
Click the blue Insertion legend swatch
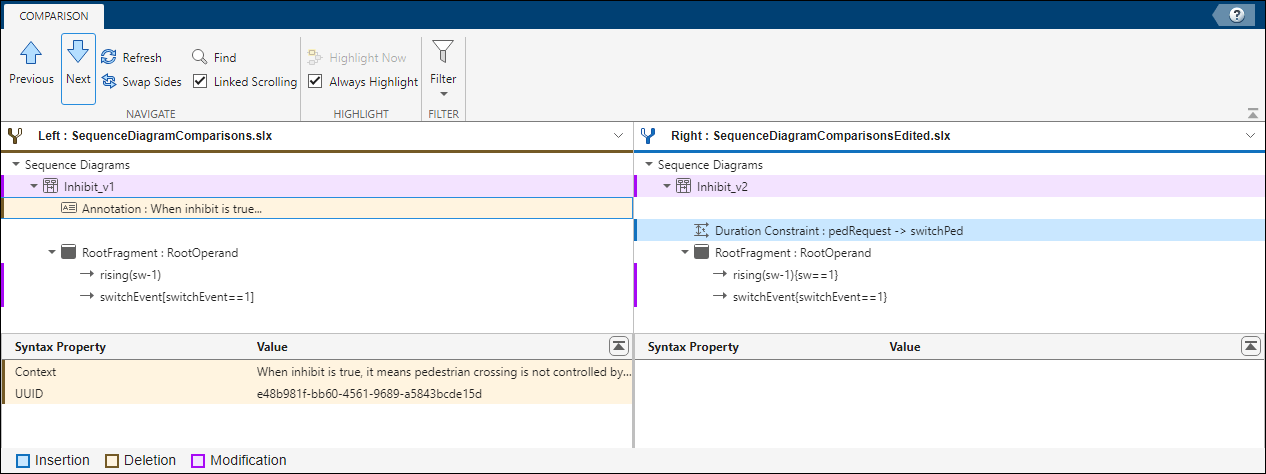tap(22, 461)
